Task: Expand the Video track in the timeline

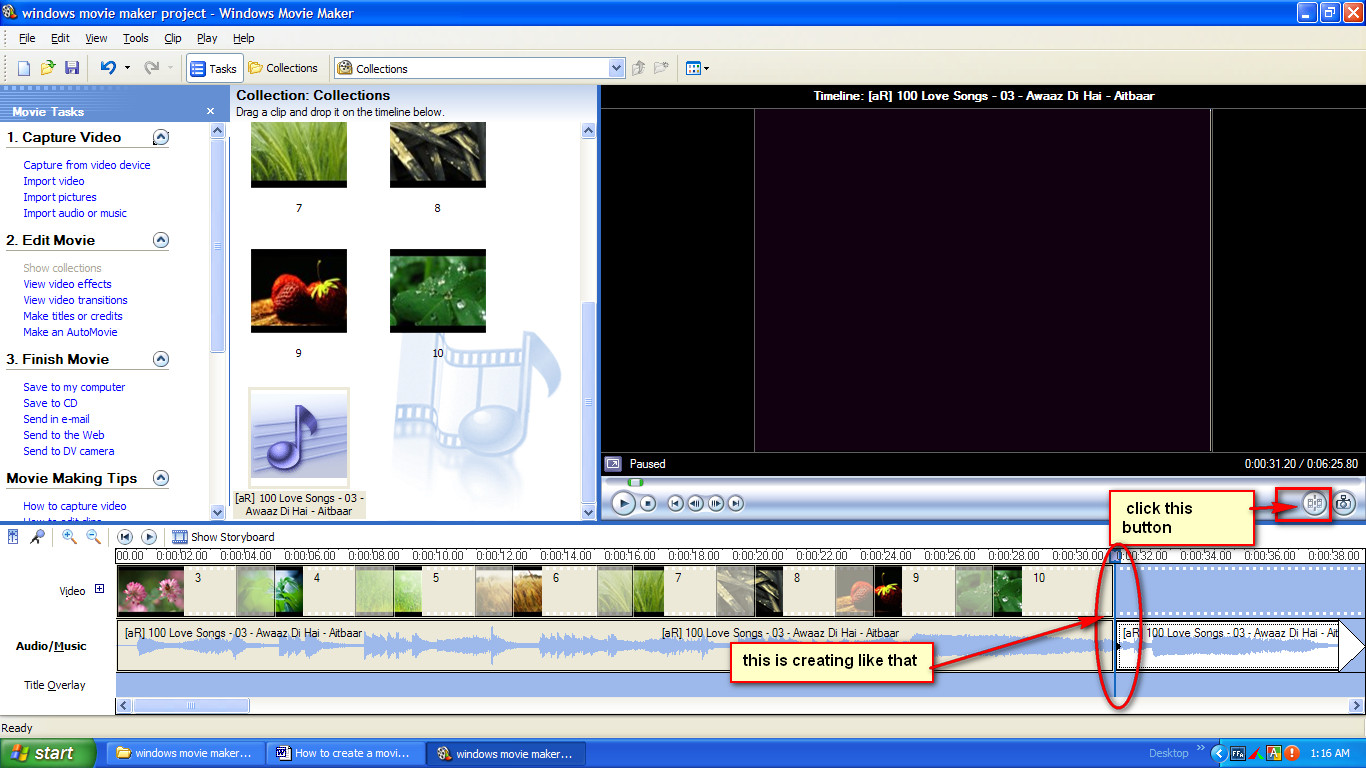Action: (99, 589)
